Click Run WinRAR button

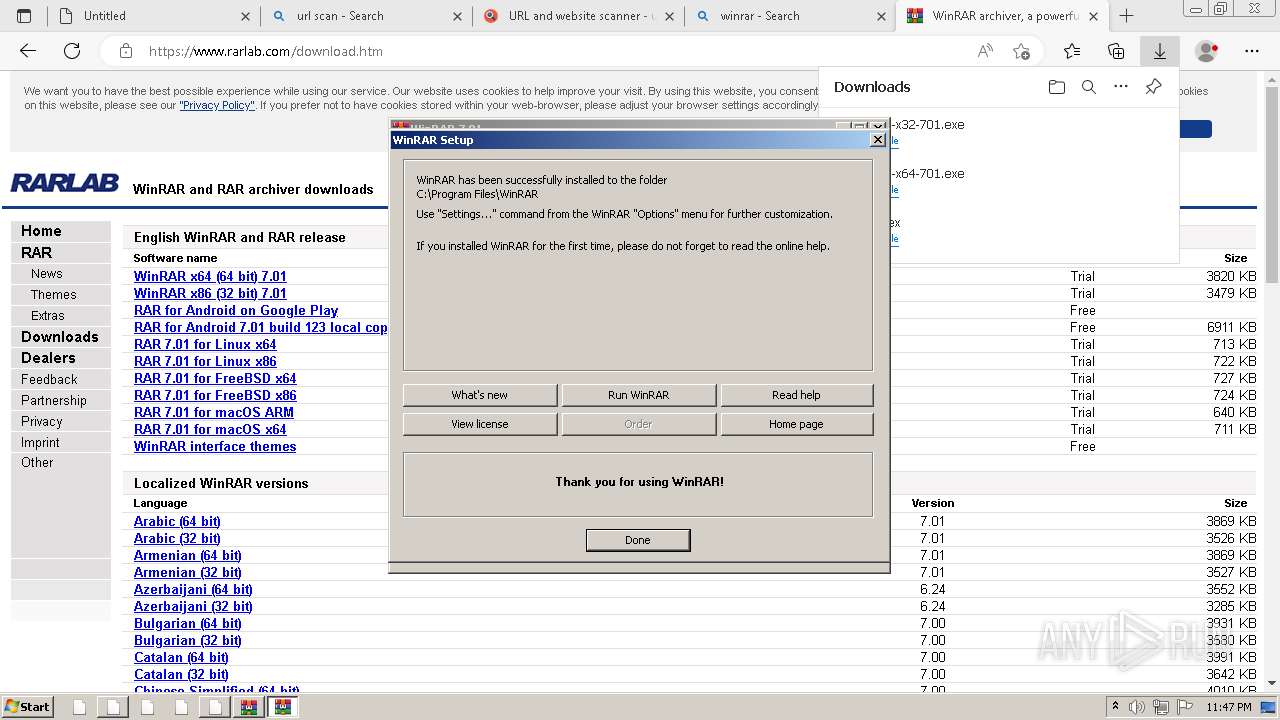pyautogui.click(x=638, y=395)
